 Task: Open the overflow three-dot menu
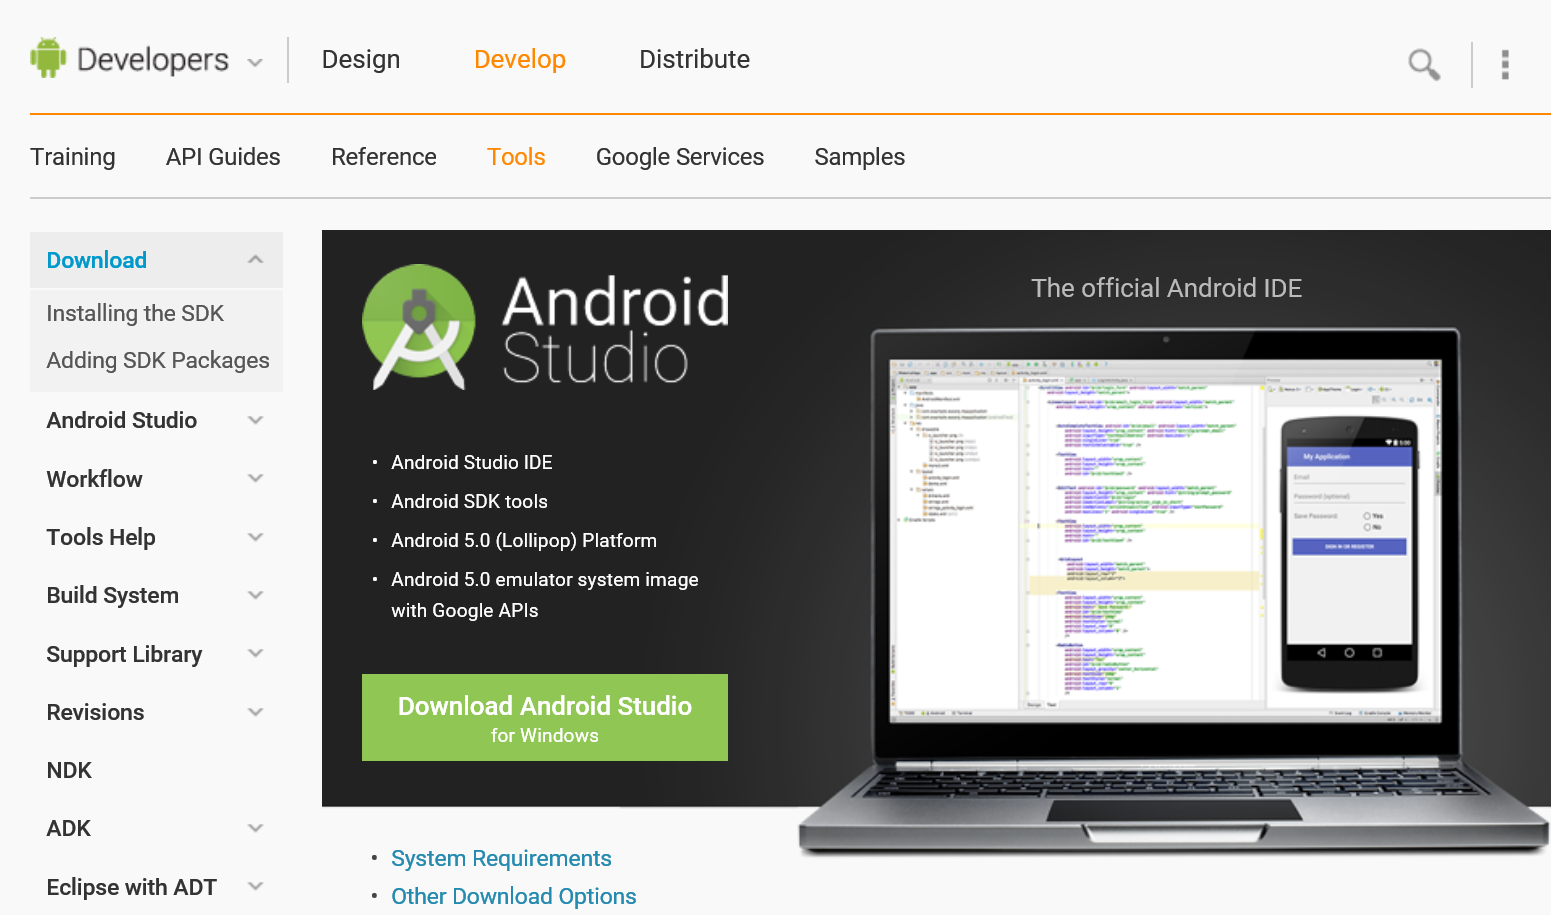click(x=1505, y=64)
